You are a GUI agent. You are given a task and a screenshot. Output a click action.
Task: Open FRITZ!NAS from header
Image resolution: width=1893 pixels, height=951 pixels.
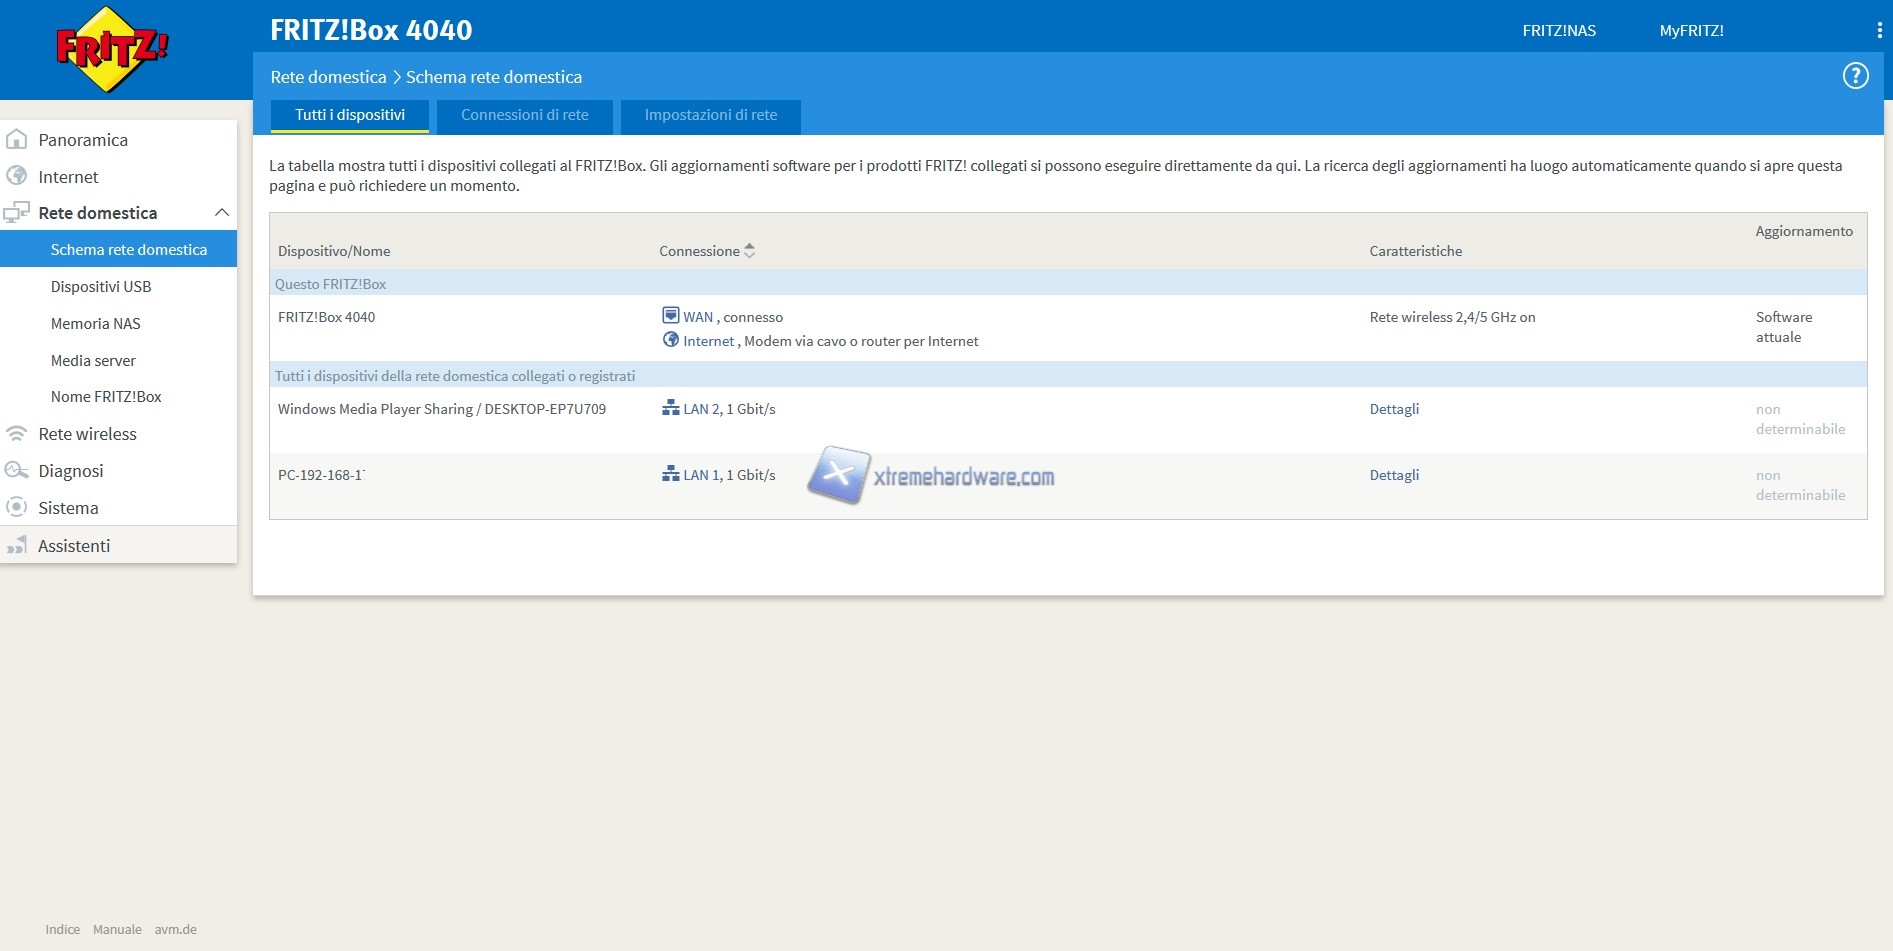[1558, 31]
